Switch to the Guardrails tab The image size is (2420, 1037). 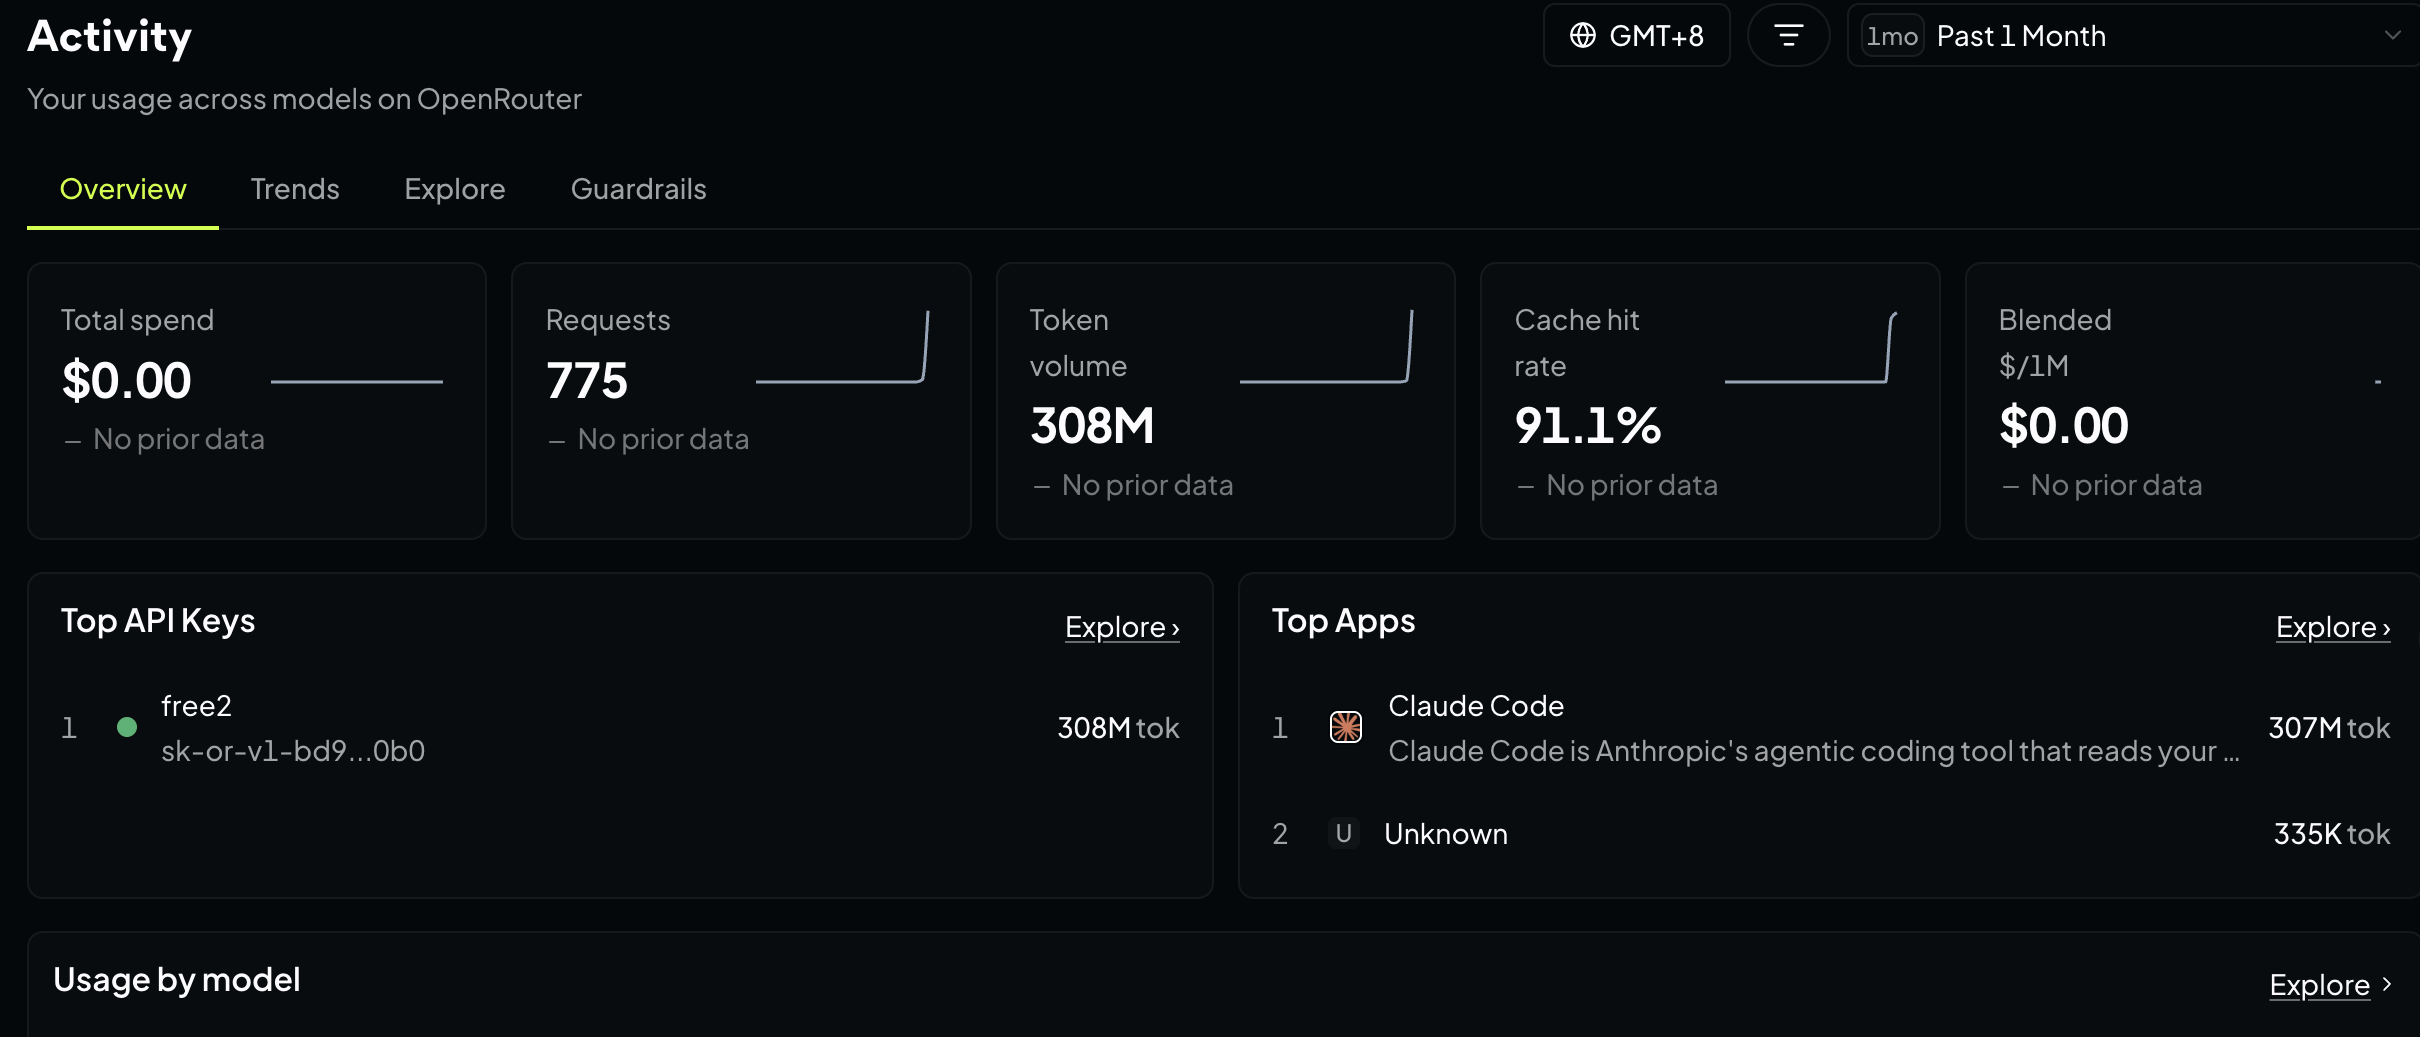coord(639,189)
